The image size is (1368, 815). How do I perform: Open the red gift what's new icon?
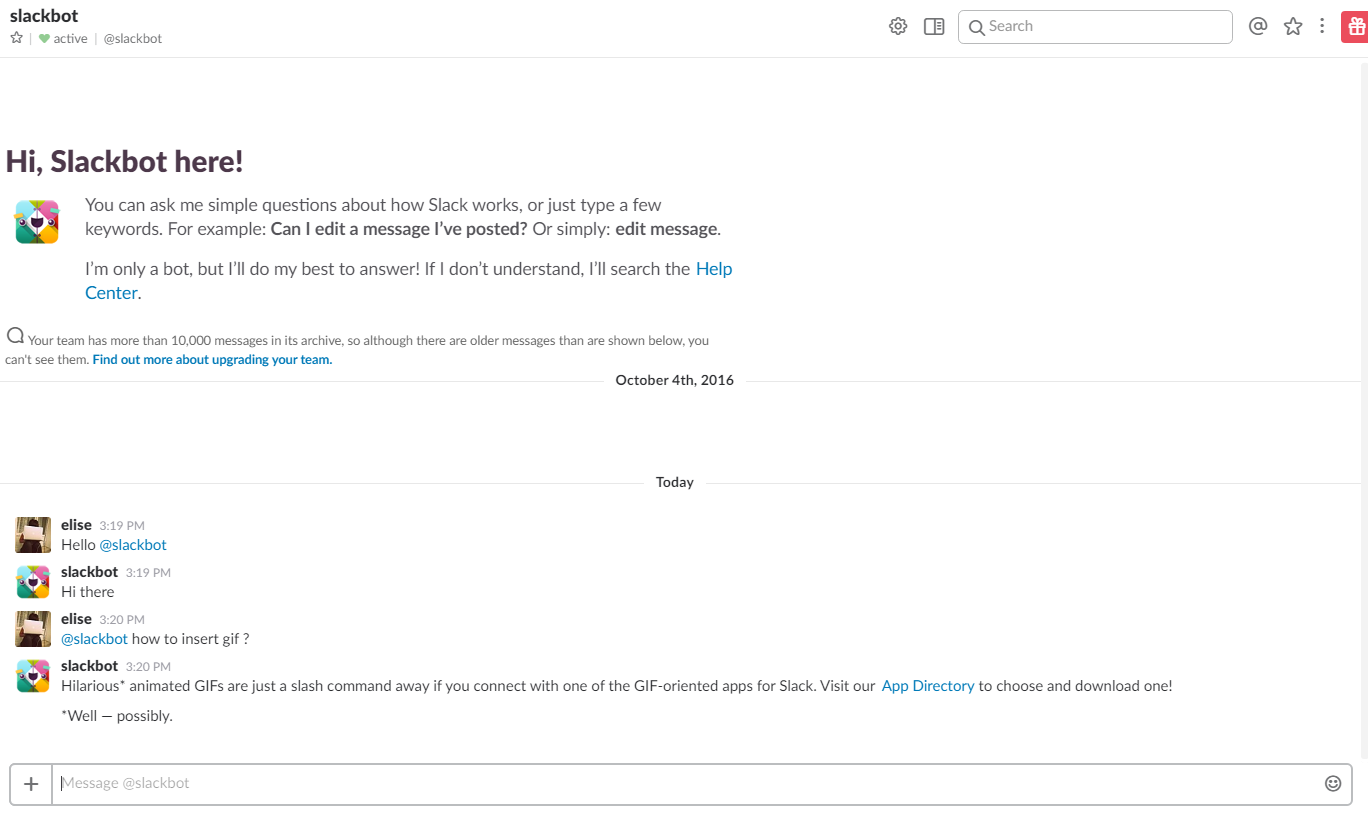1354,27
